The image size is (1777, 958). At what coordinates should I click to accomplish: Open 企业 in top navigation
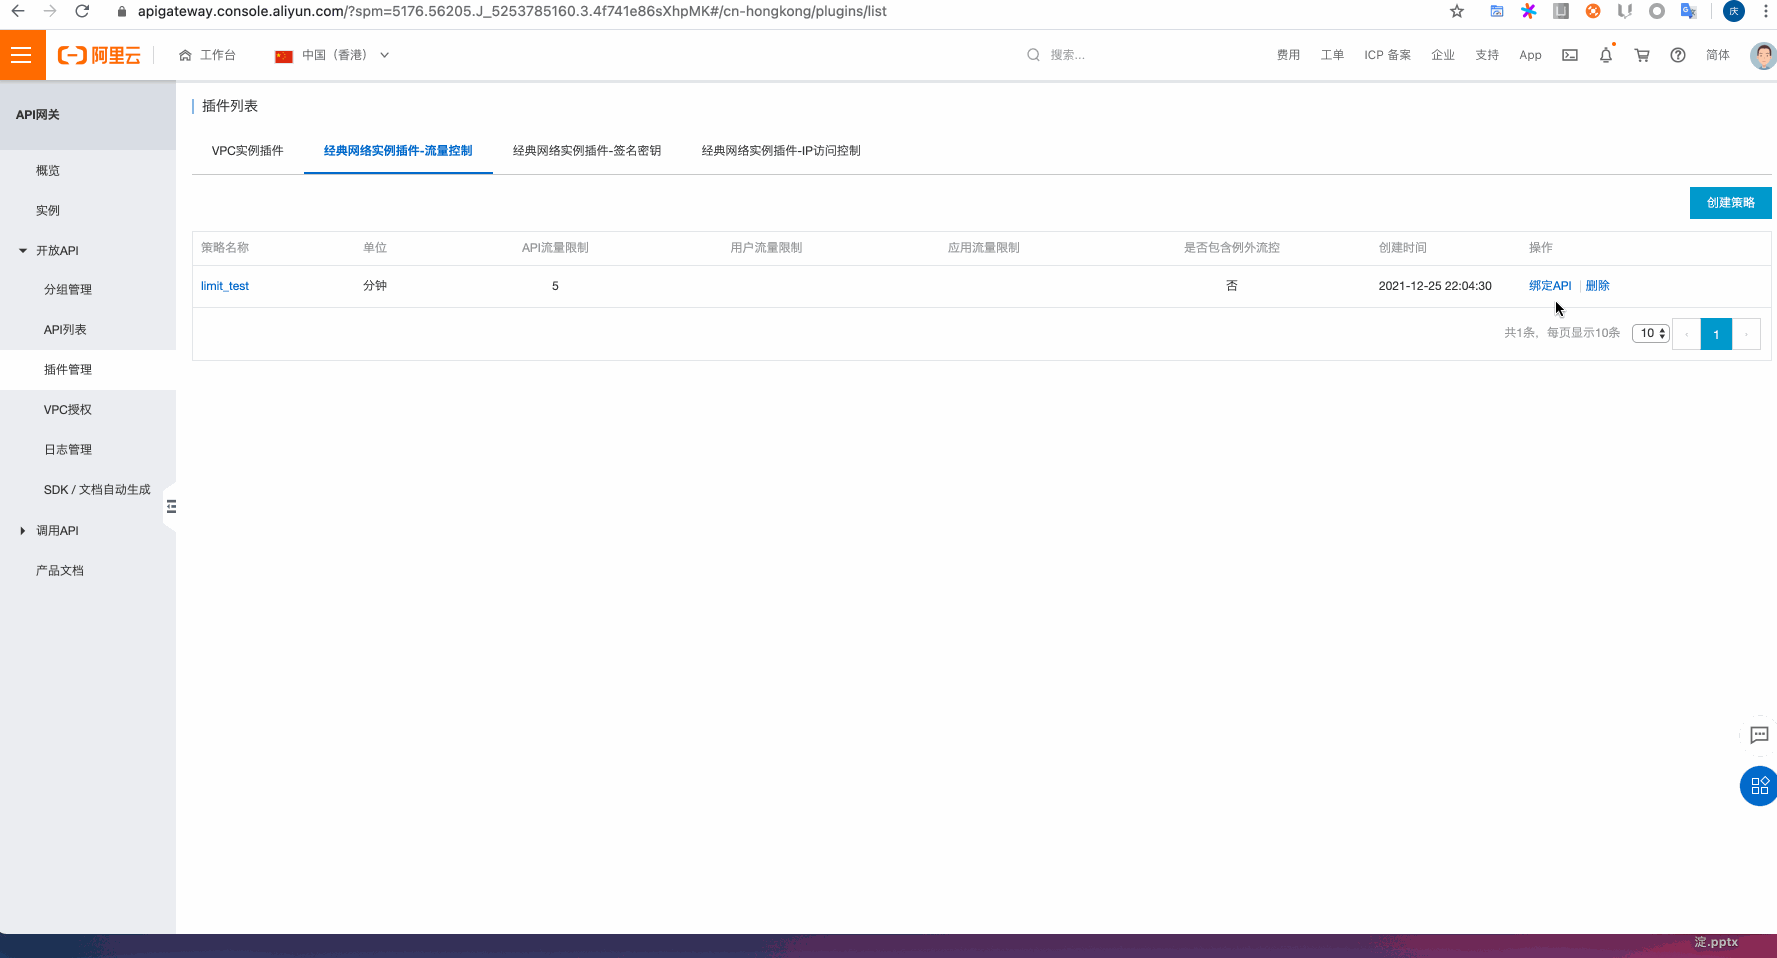coord(1443,55)
